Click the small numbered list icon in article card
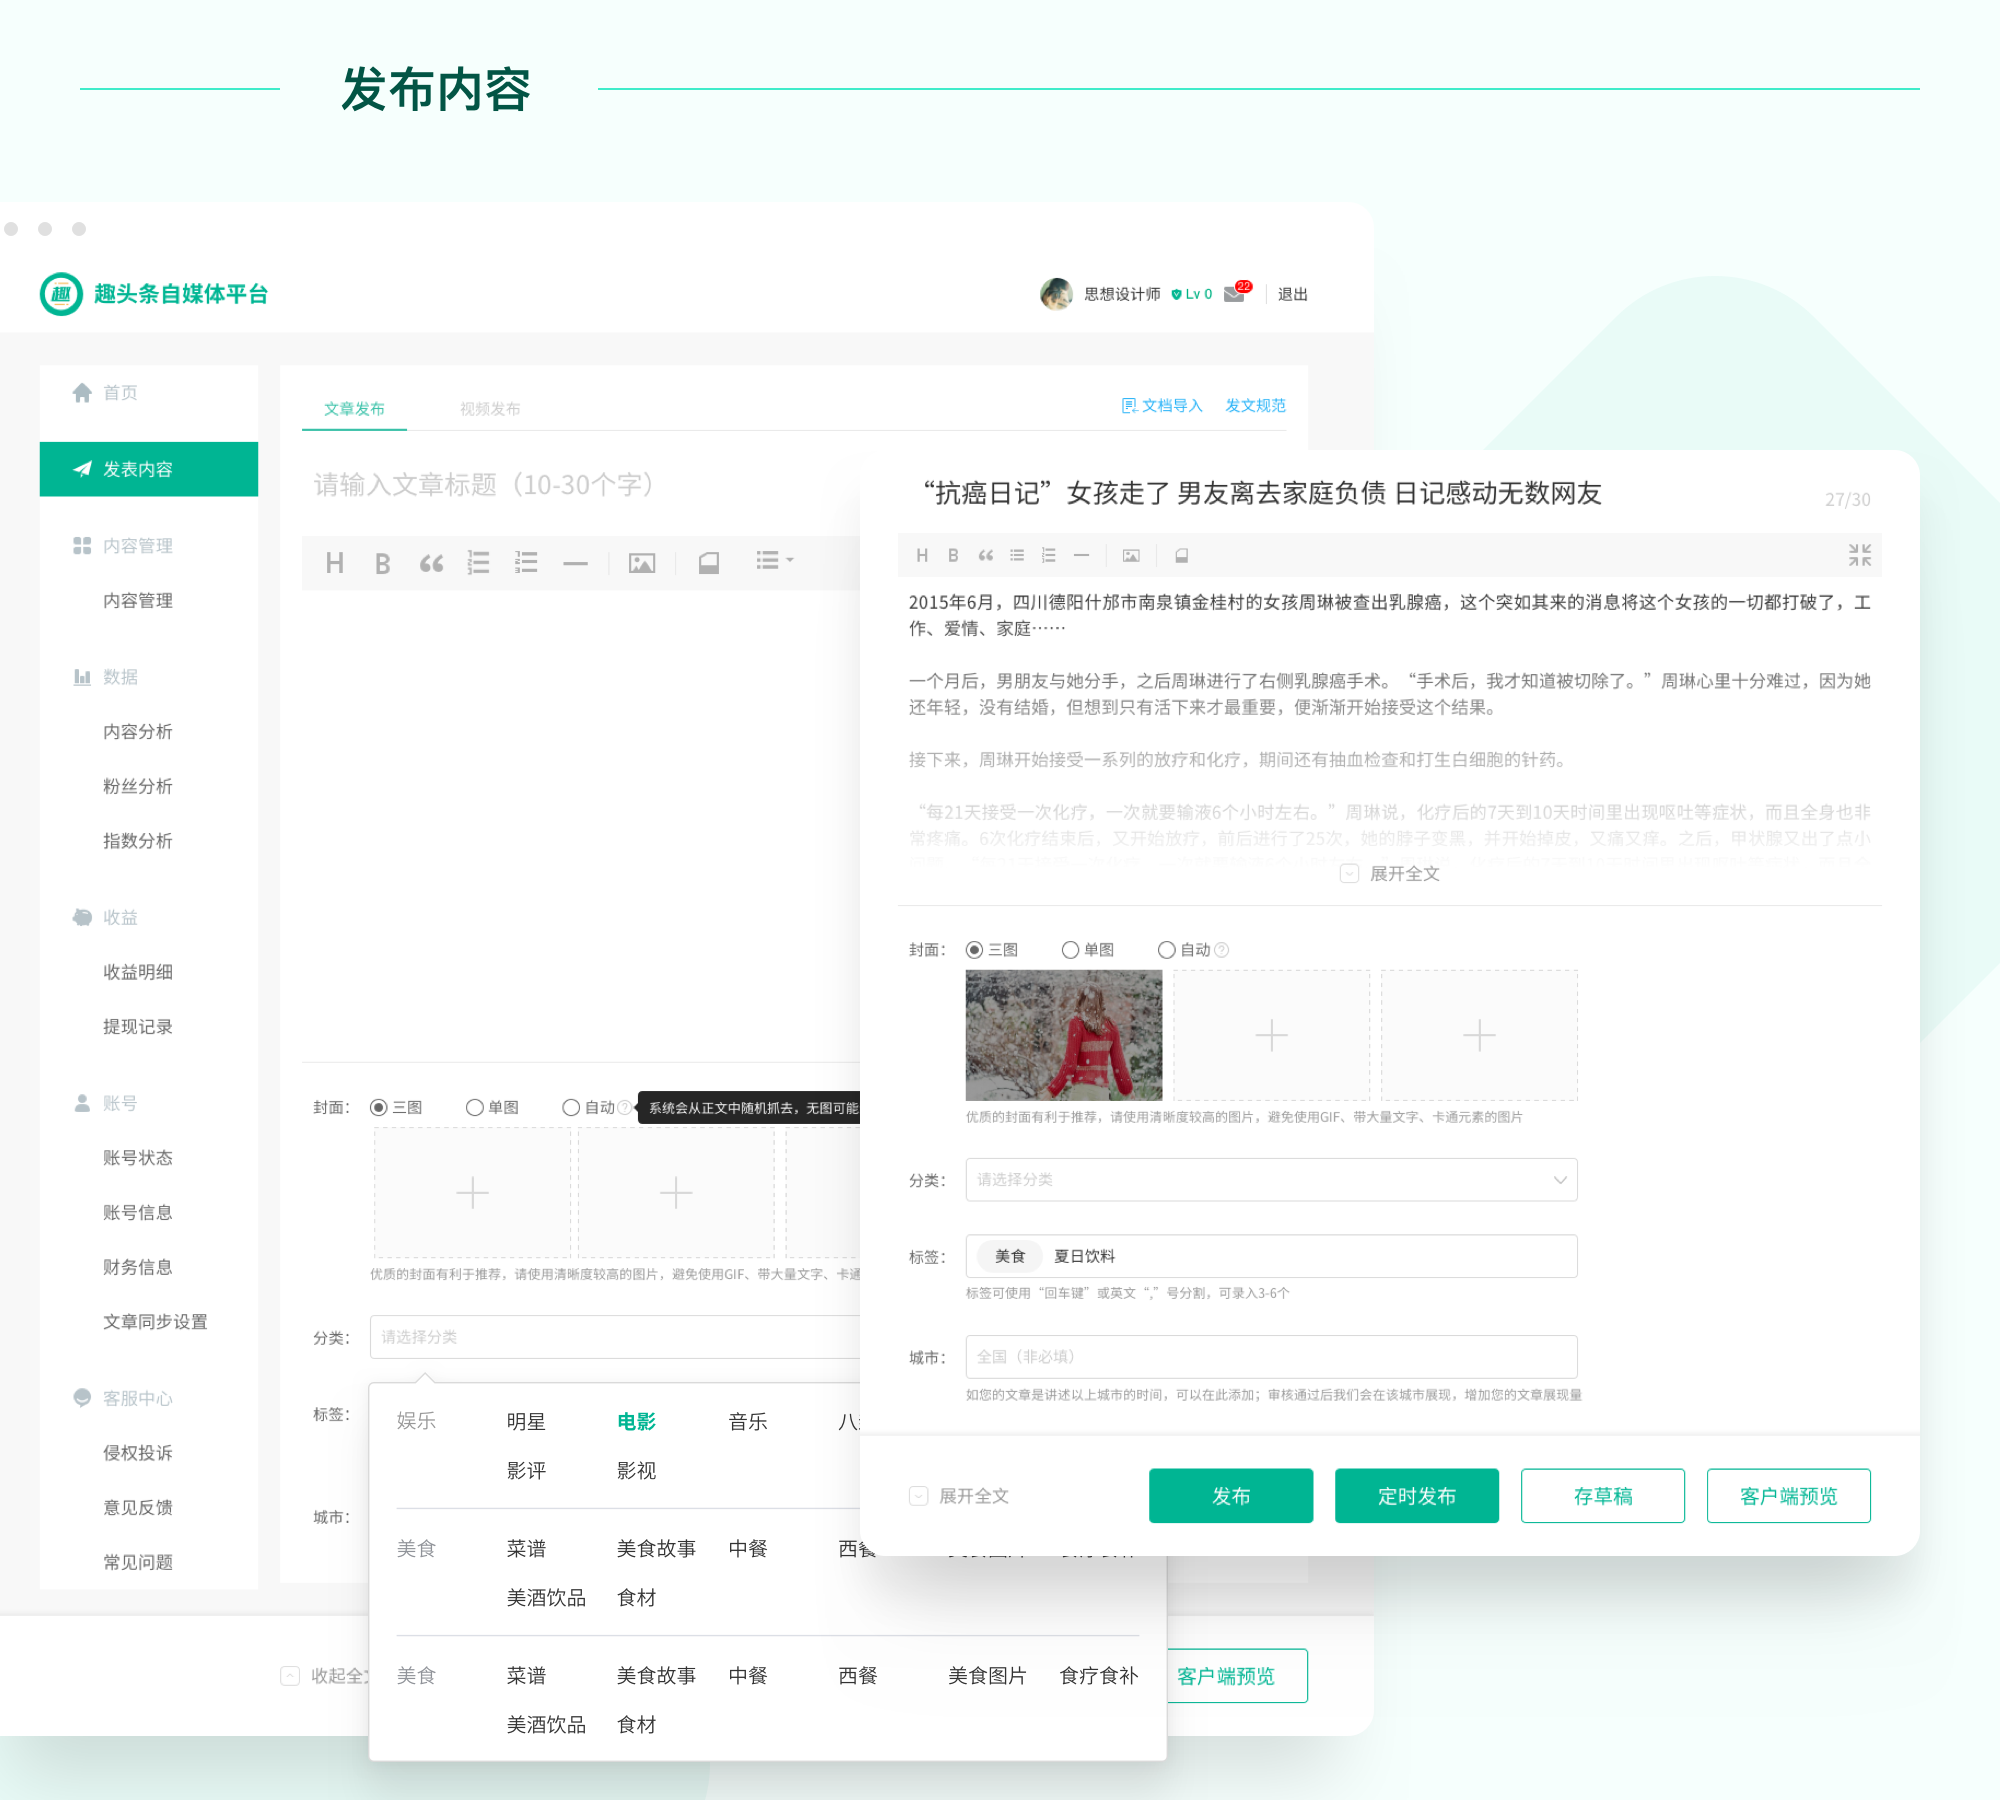2000x1800 pixels. pos(1049,555)
